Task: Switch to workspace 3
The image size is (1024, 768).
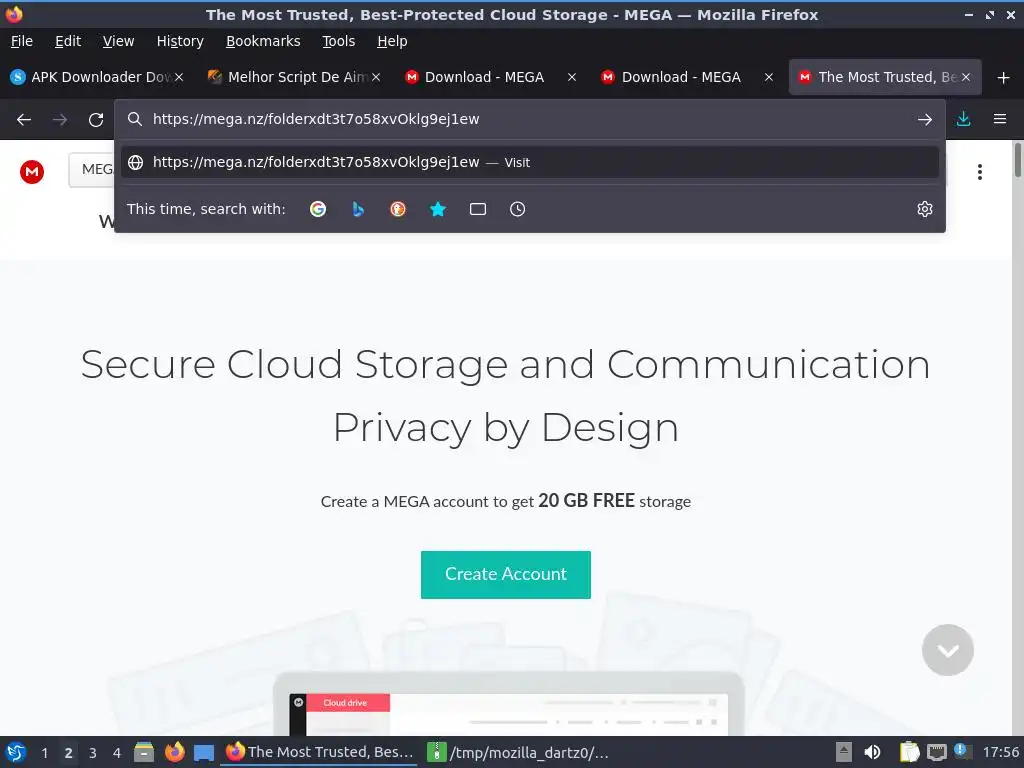Action: pos(93,753)
